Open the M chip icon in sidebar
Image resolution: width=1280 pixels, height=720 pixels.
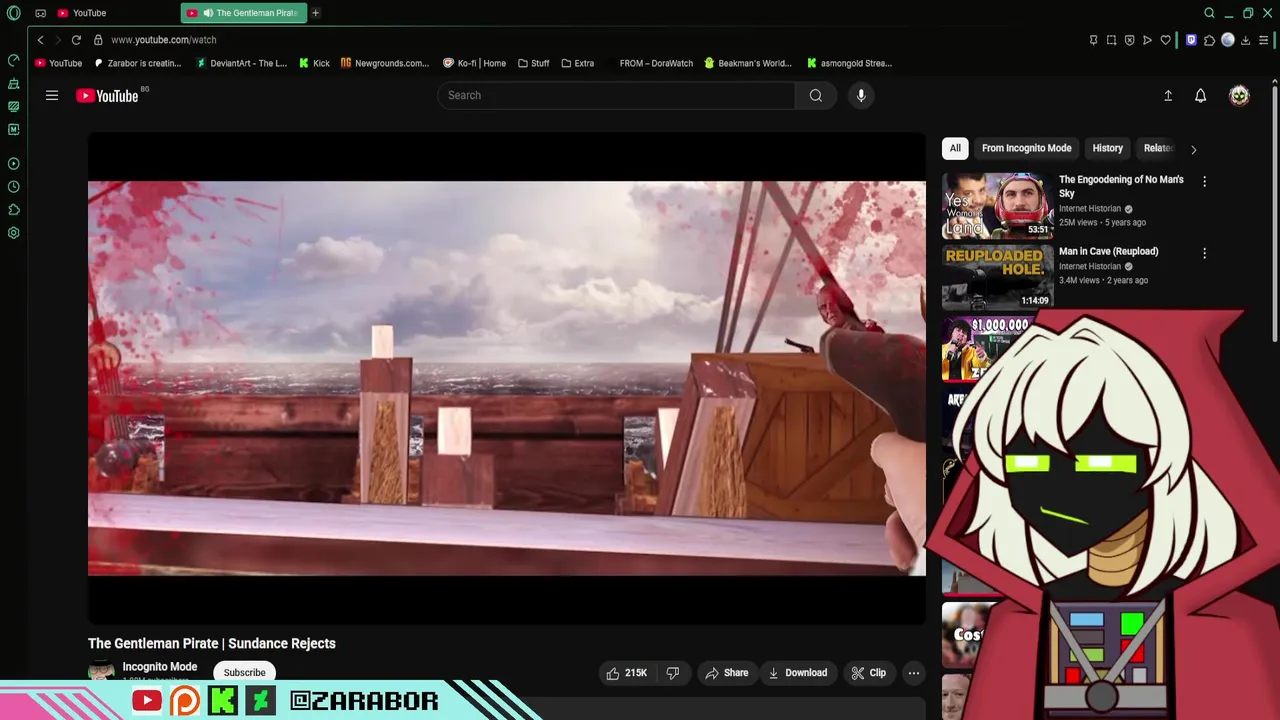[x=13, y=129]
